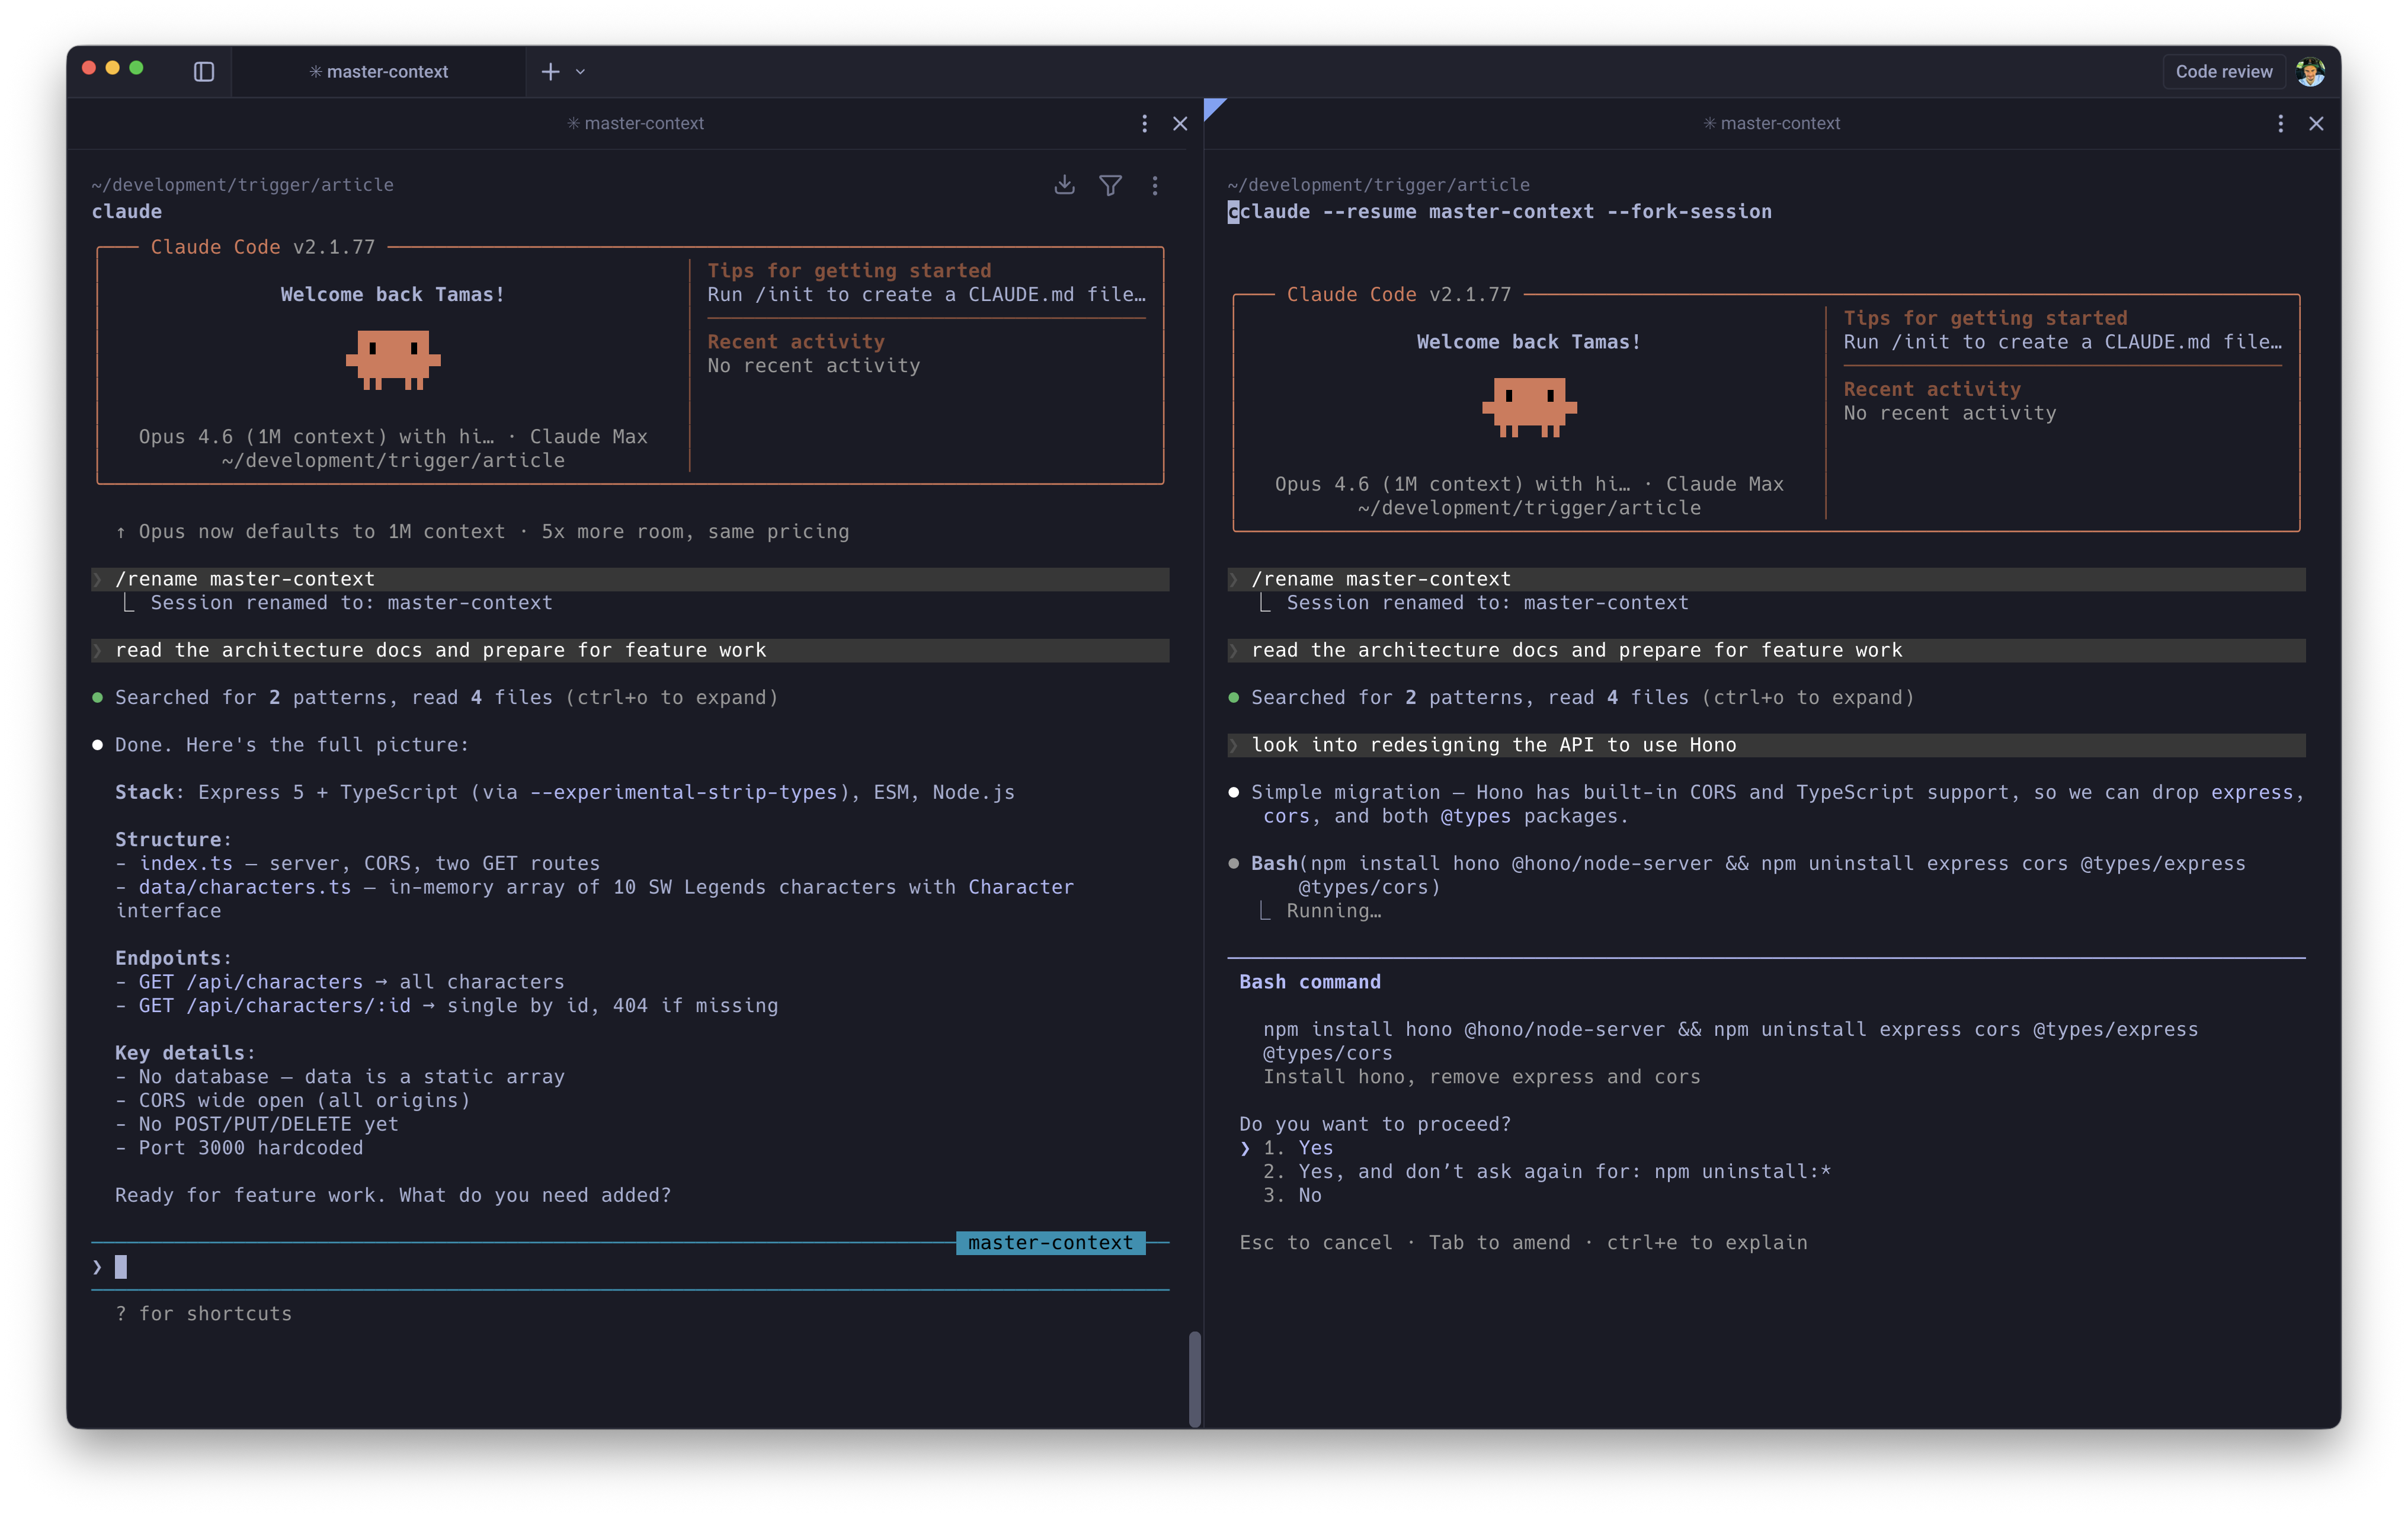Toggle the sidebar panel icon
Image resolution: width=2408 pixels, height=1517 pixels.
coord(204,72)
